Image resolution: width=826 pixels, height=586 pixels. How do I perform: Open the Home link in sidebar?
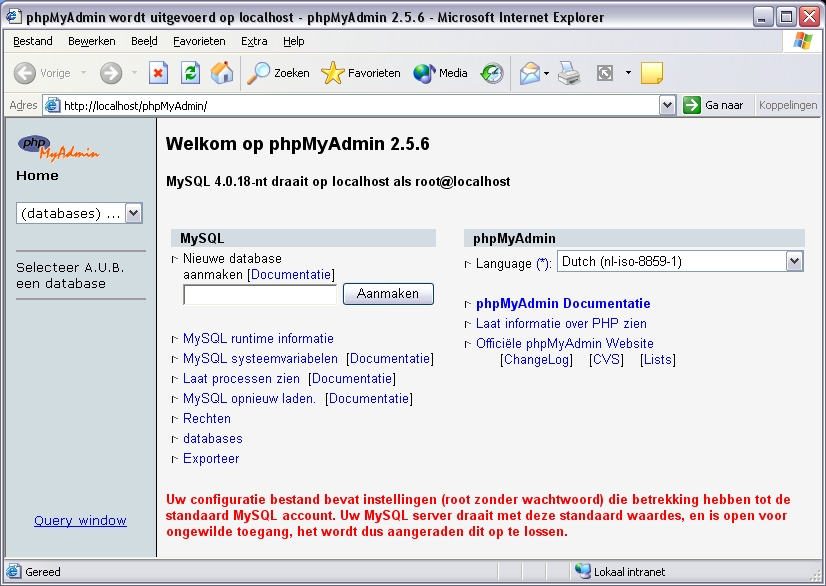pos(37,175)
